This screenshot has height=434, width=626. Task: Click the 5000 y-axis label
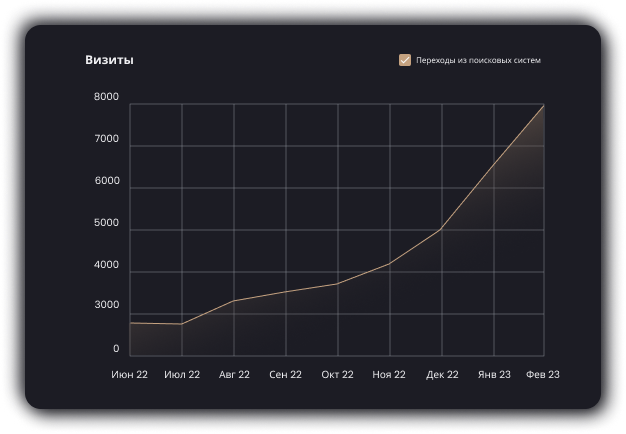coord(106,222)
